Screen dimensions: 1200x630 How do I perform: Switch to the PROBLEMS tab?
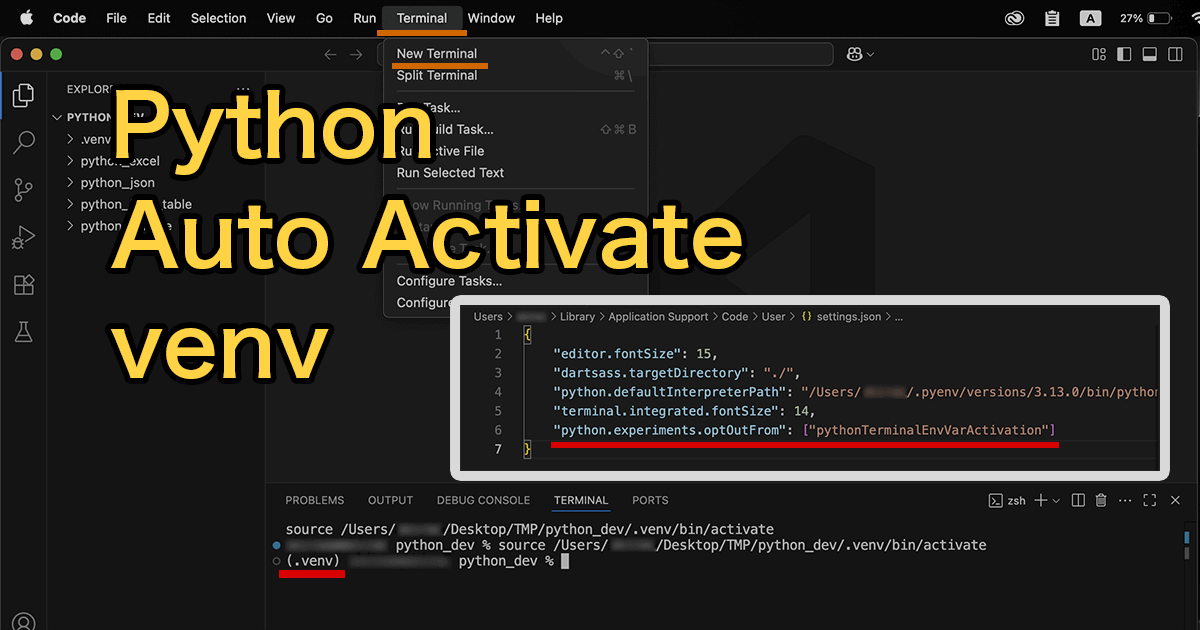(x=314, y=500)
